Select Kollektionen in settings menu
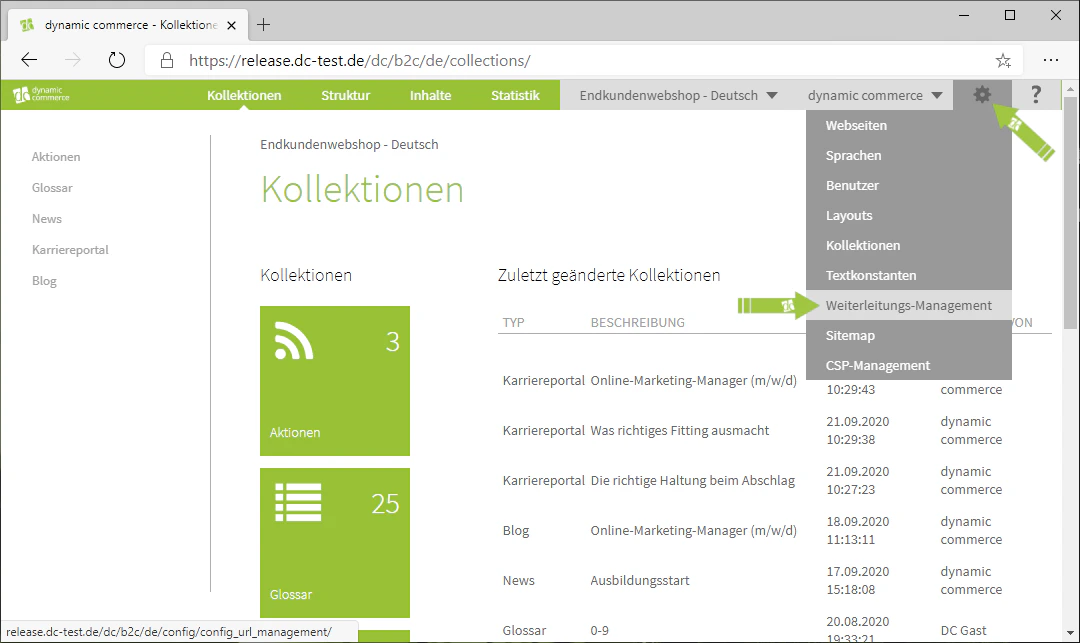 pos(908,245)
